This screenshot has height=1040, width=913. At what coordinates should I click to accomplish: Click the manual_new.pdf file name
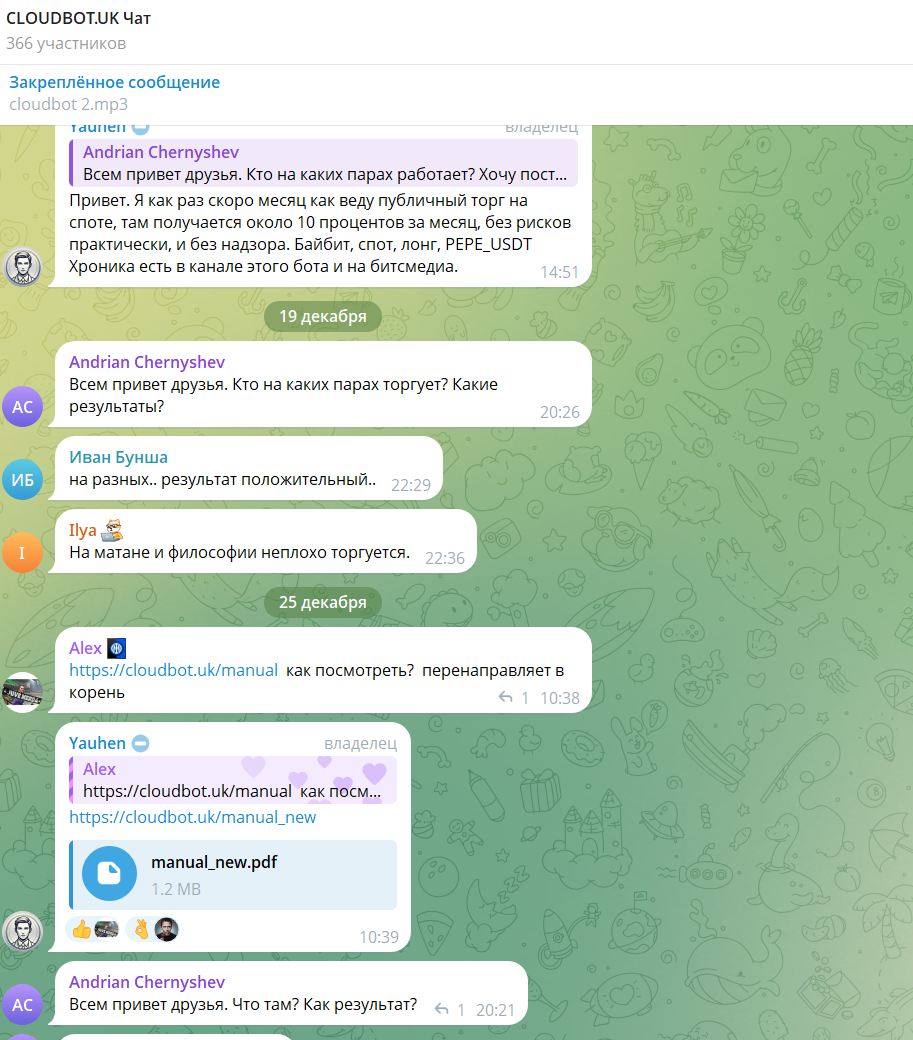click(213, 862)
